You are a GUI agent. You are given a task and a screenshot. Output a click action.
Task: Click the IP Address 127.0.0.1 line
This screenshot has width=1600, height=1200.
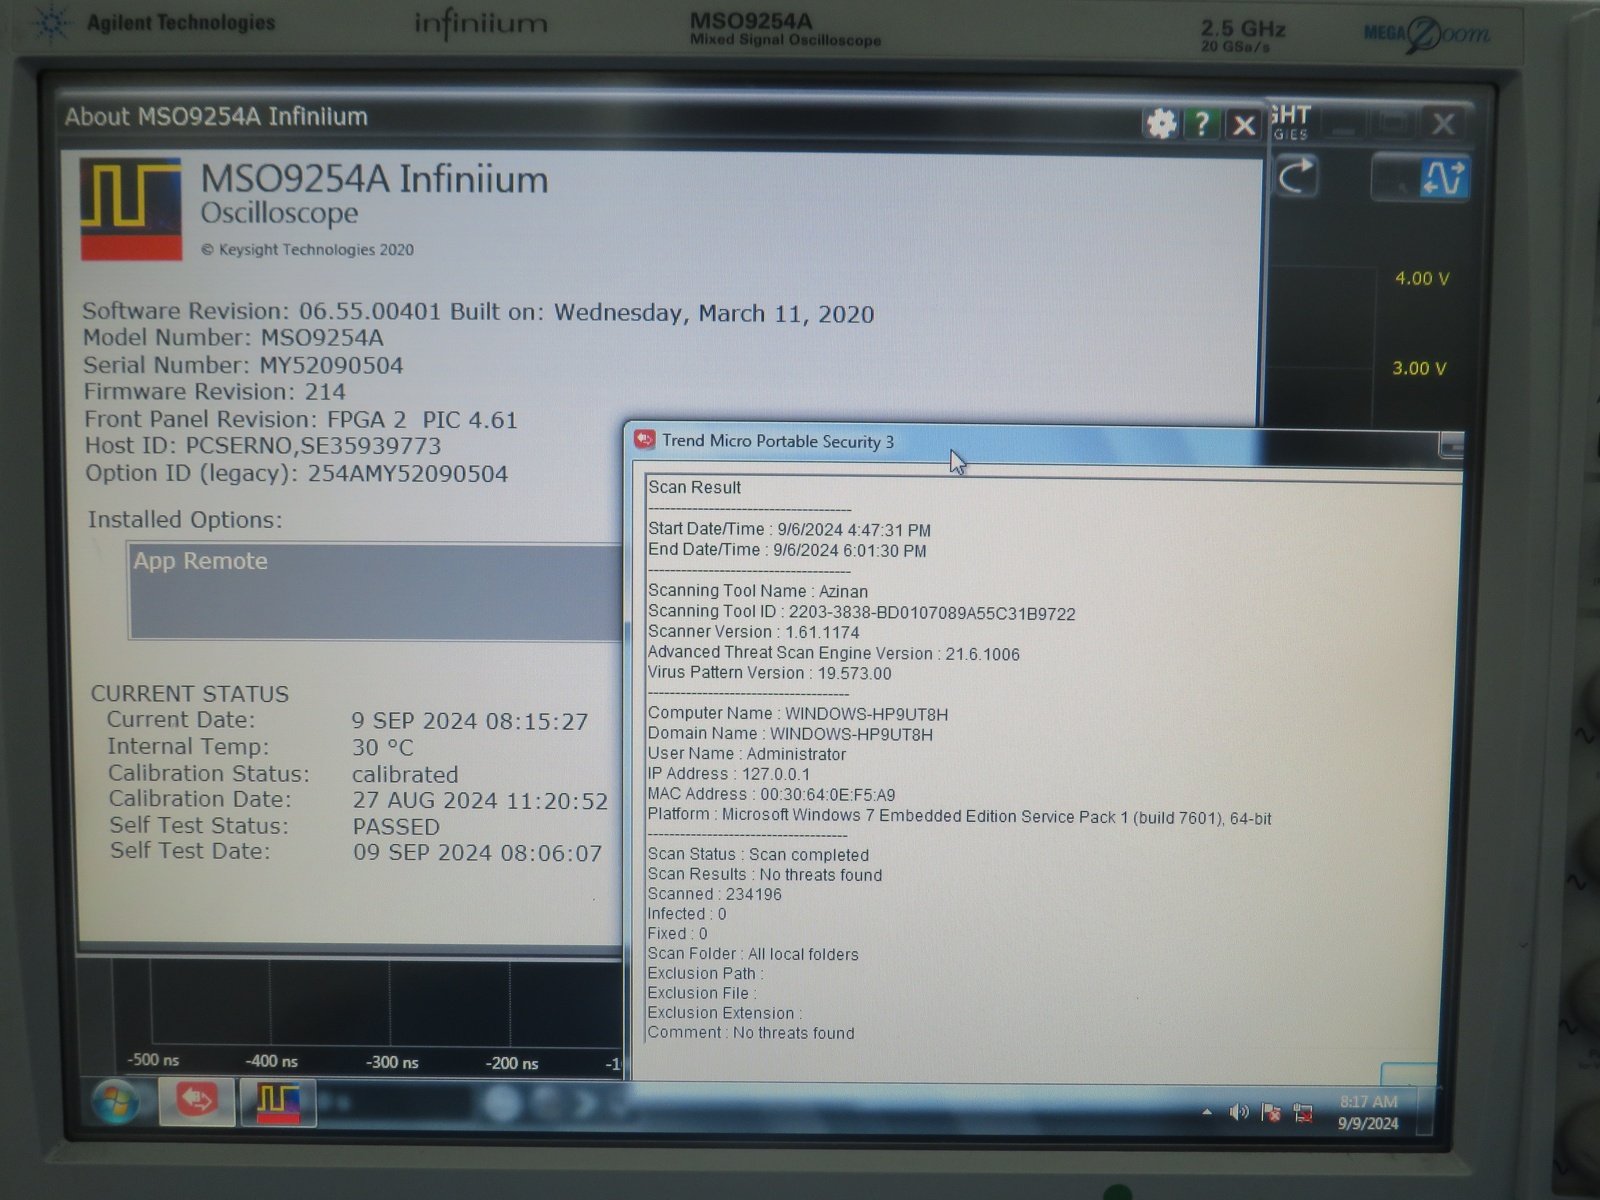point(729,774)
